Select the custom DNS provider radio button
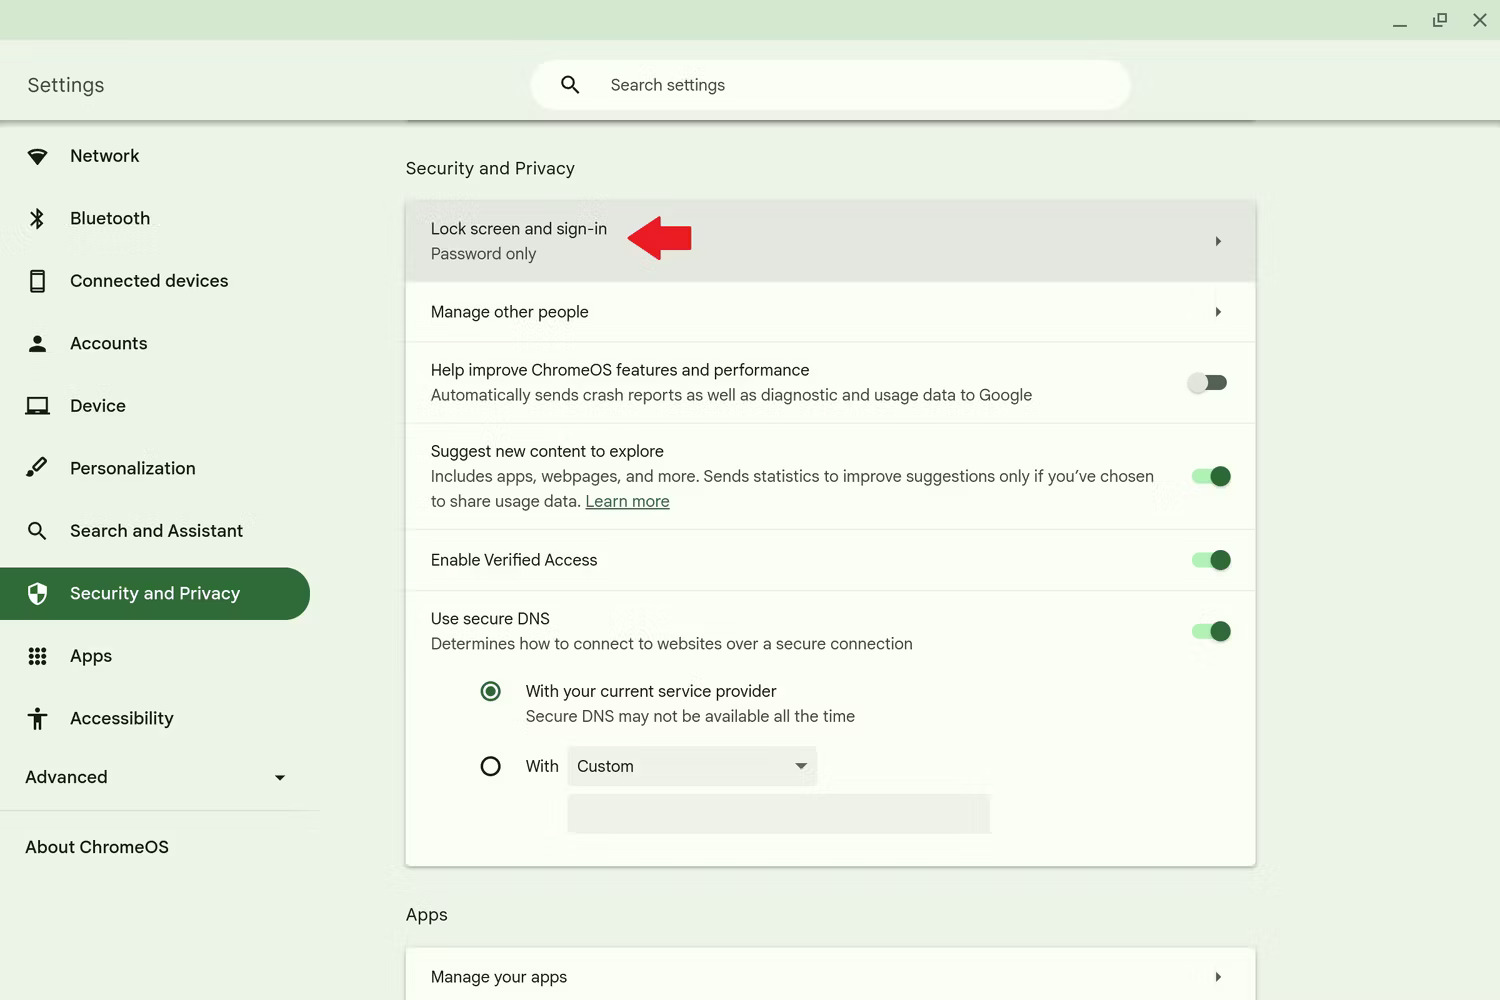The image size is (1500, 1000). pos(490,766)
